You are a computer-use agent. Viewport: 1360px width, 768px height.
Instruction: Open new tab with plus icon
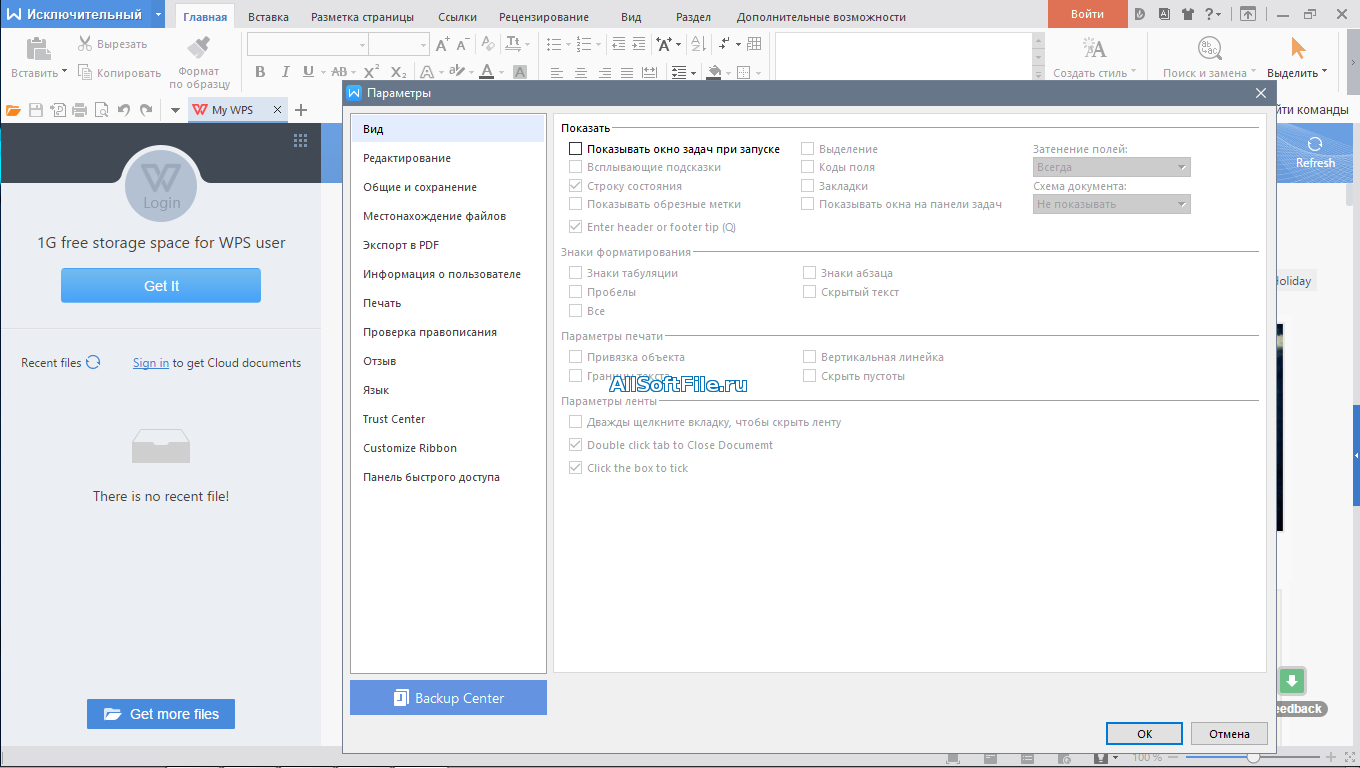click(x=301, y=110)
